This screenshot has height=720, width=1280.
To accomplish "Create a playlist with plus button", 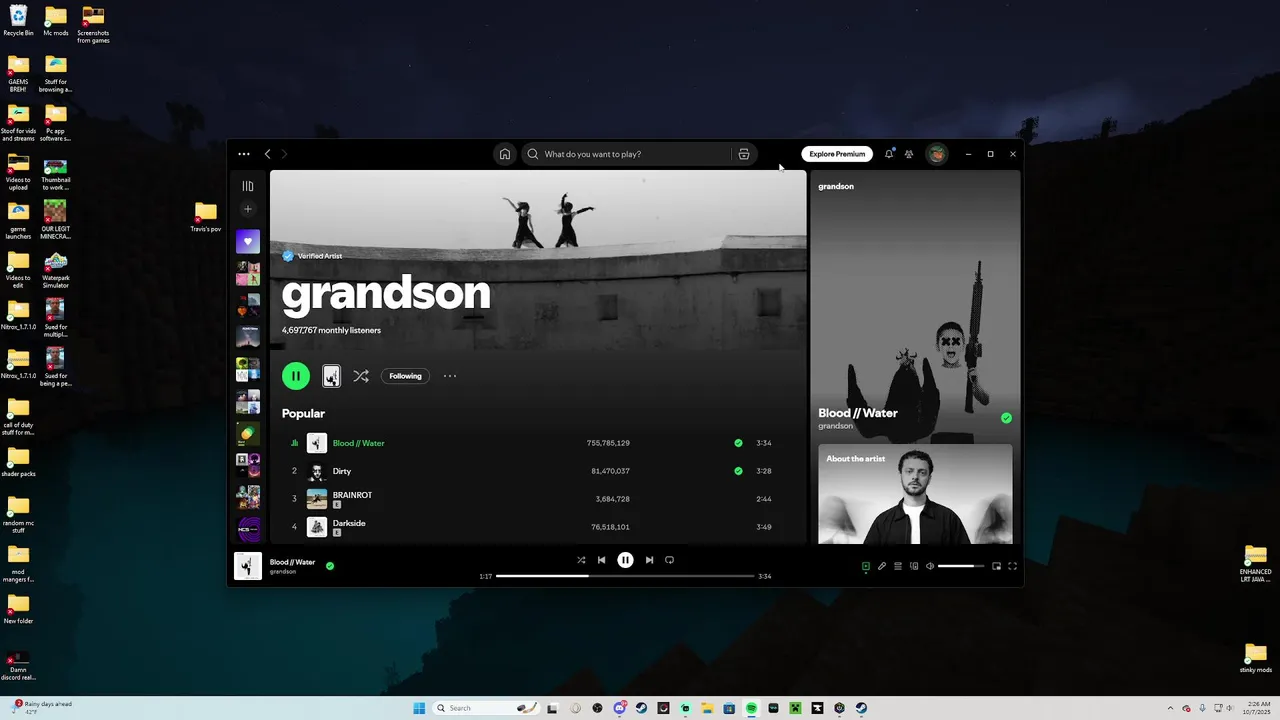I will (248, 209).
